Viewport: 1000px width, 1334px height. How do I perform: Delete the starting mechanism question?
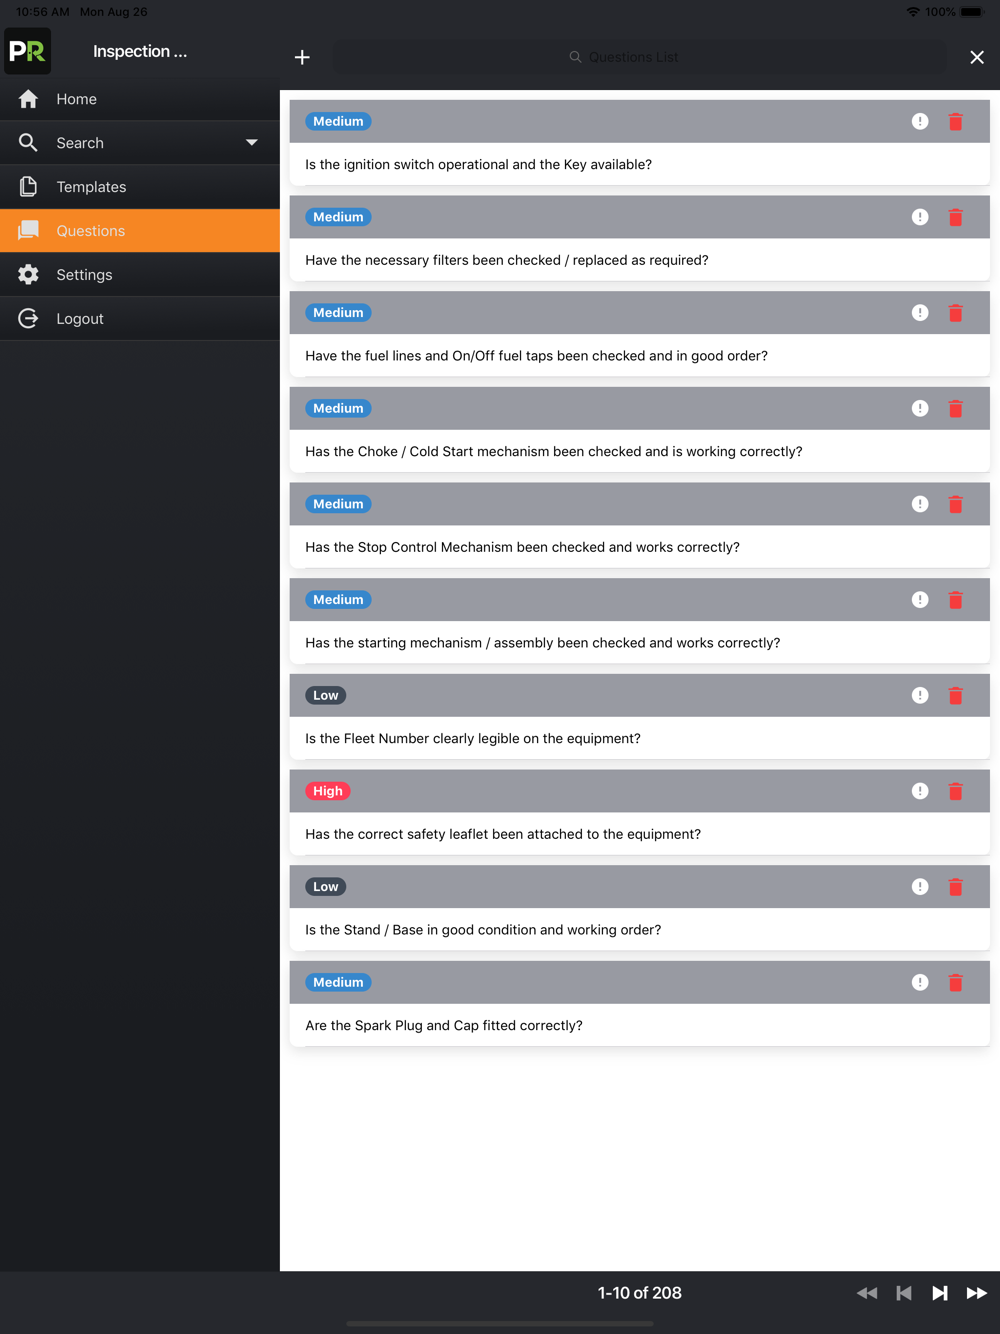point(956,600)
